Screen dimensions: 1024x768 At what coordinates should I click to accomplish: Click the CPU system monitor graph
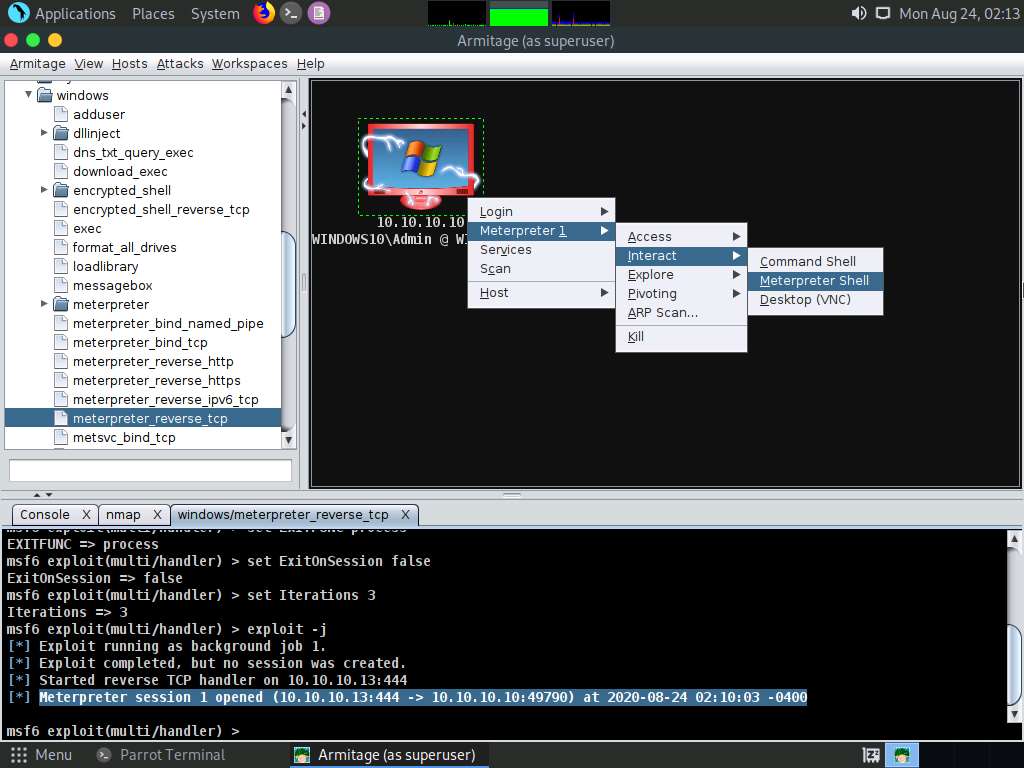pyautogui.click(x=456, y=13)
